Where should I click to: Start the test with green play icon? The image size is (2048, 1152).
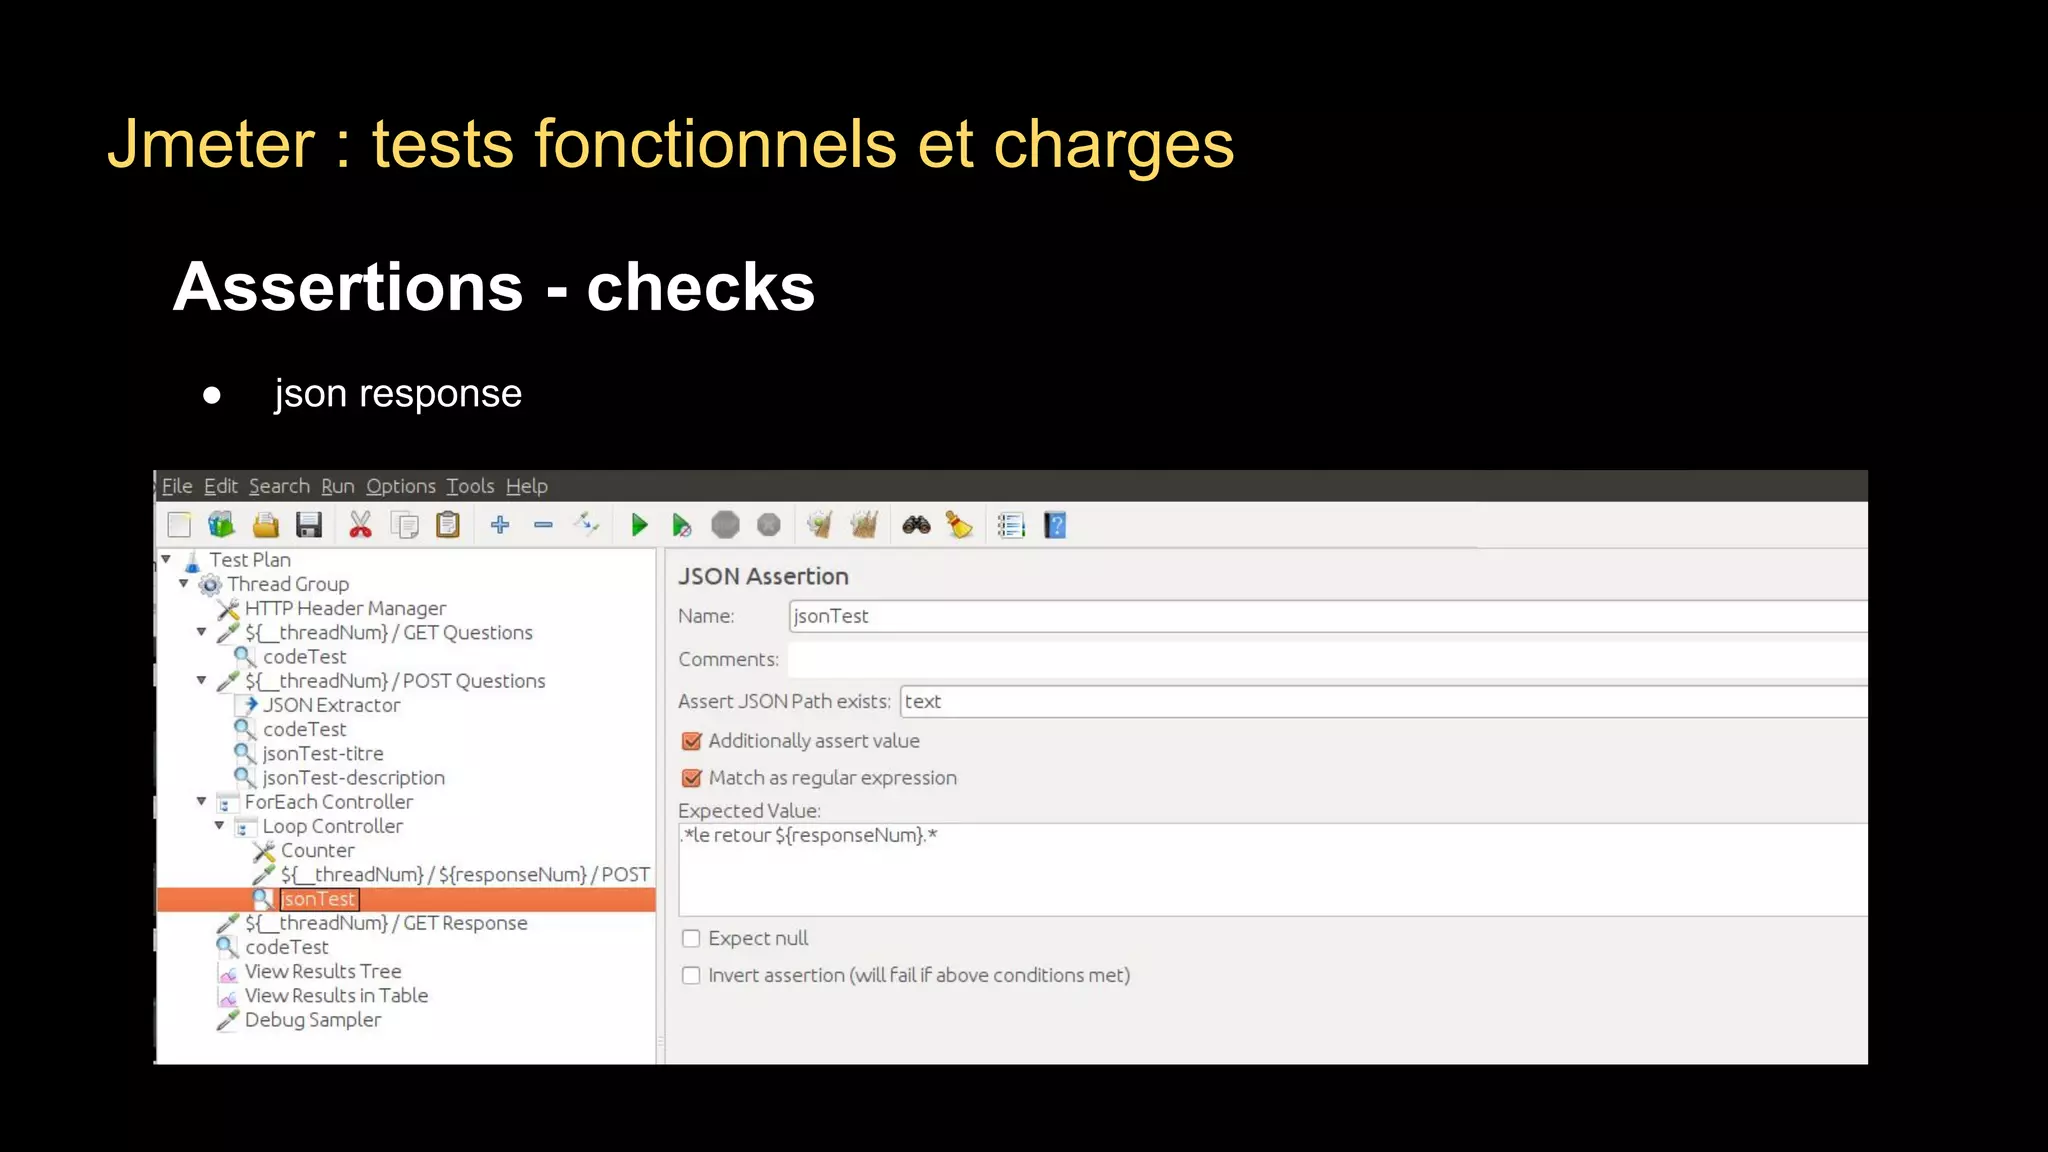[639, 525]
